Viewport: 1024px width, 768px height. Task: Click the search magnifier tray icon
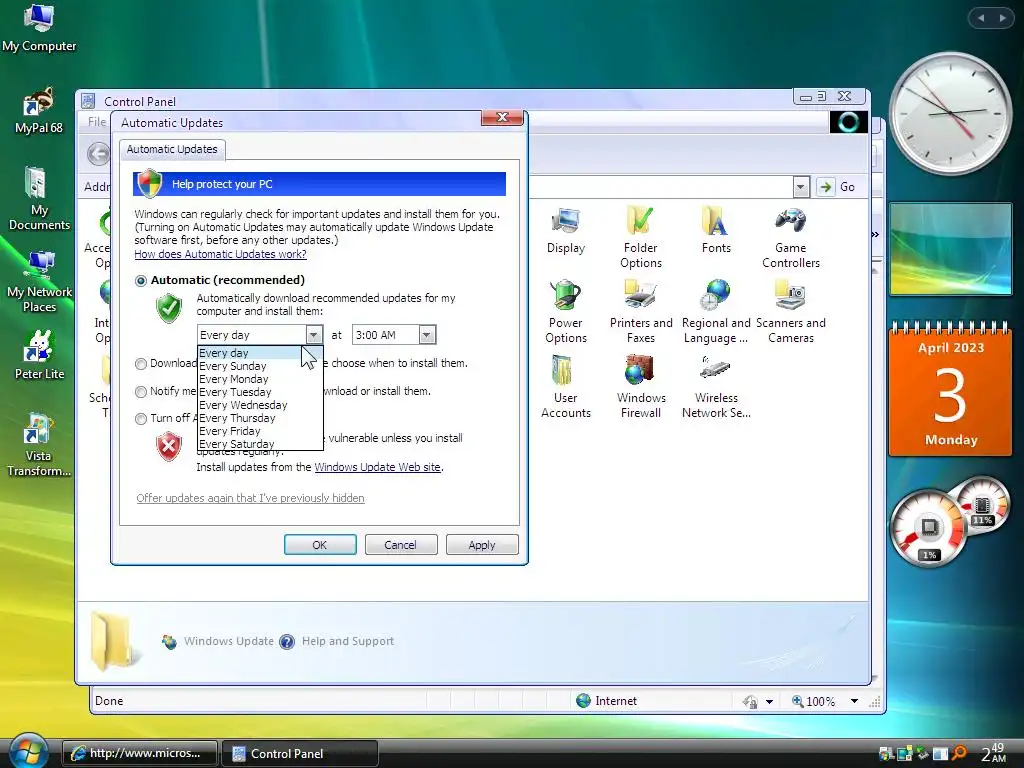pyautogui.click(x=959, y=753)
